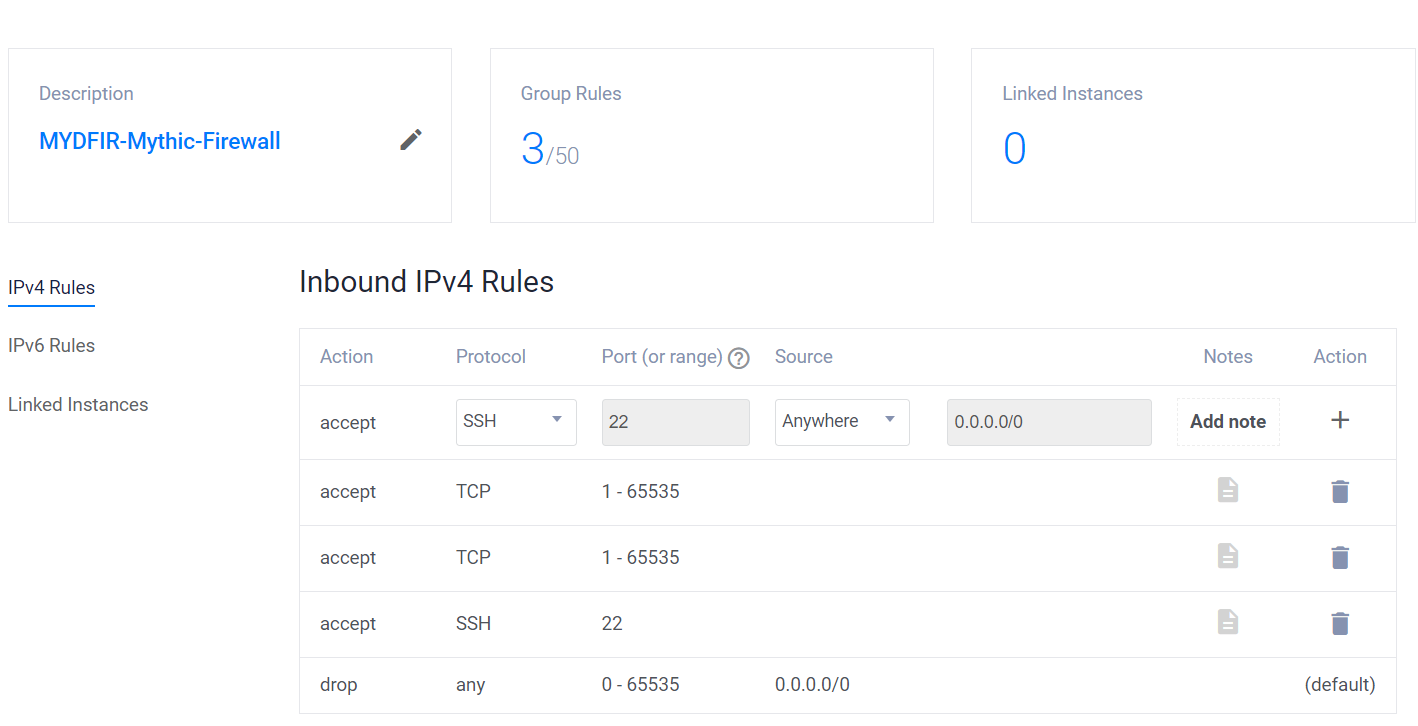1418x726 pixels.
Task: Open the SSH protocol dropdown
Action: pos(516,422)
